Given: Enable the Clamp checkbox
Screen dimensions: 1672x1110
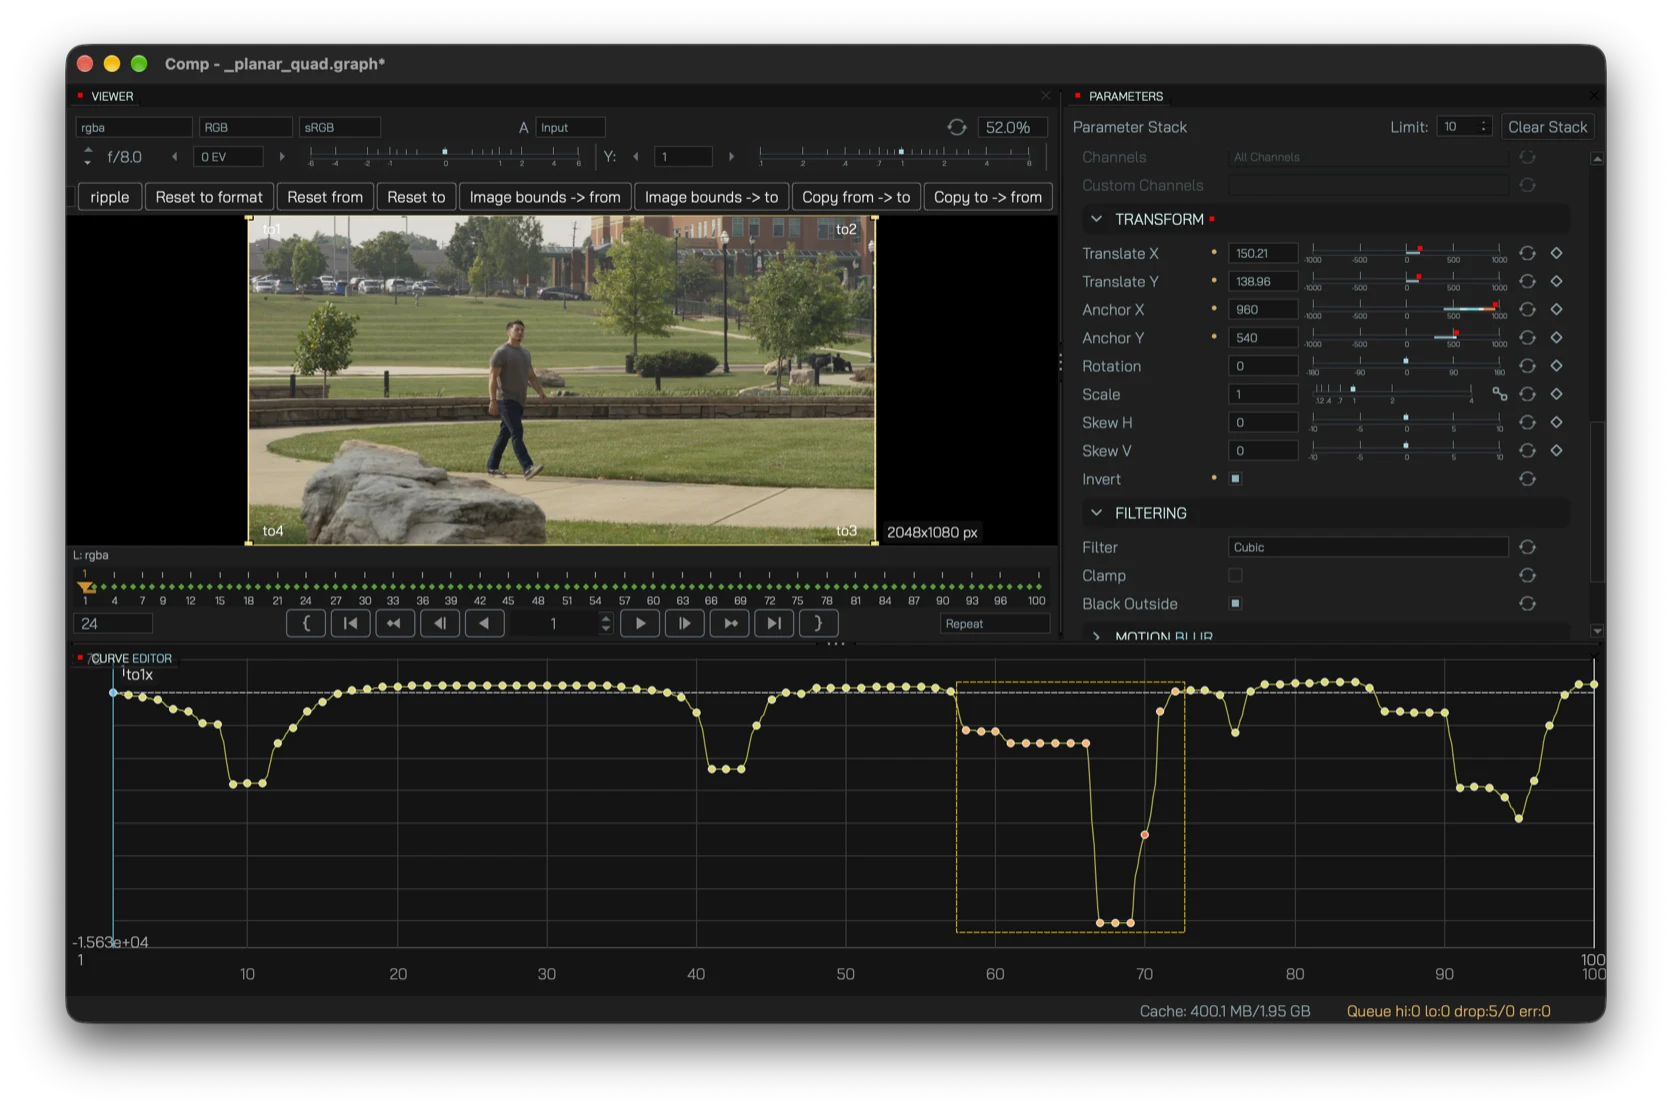Looking at the screenshot, I should coord(1235,575).
